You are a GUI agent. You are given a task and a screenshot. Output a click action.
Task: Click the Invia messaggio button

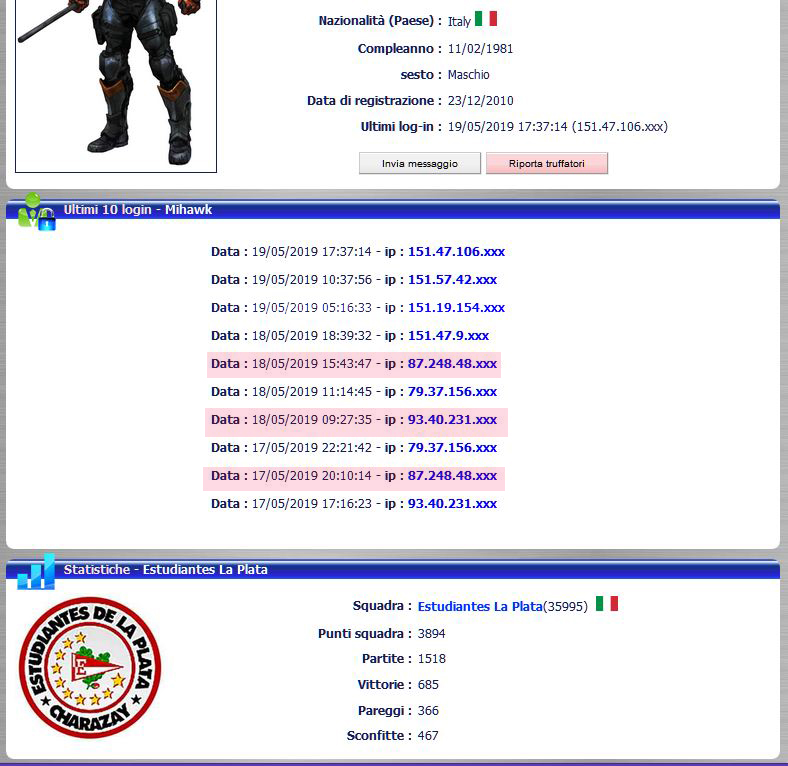[420, 163]
